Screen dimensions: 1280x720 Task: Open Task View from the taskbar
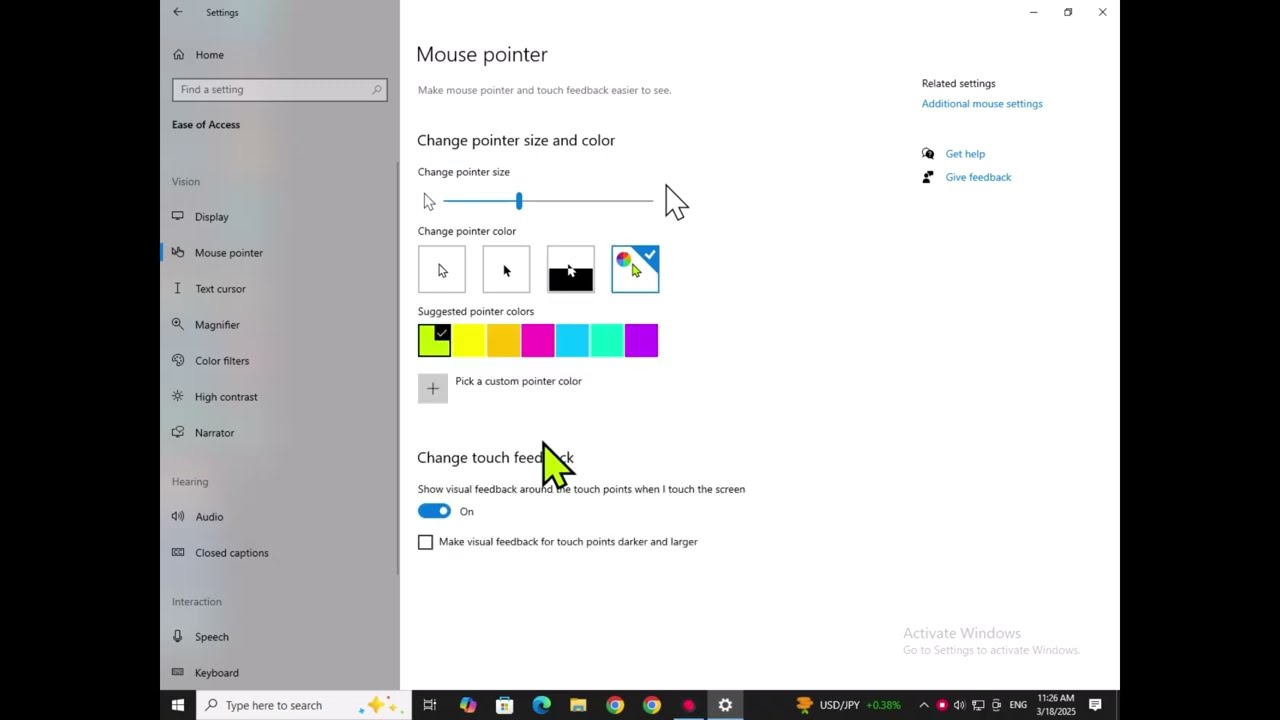pyautogui.click(x=430, y=705)
